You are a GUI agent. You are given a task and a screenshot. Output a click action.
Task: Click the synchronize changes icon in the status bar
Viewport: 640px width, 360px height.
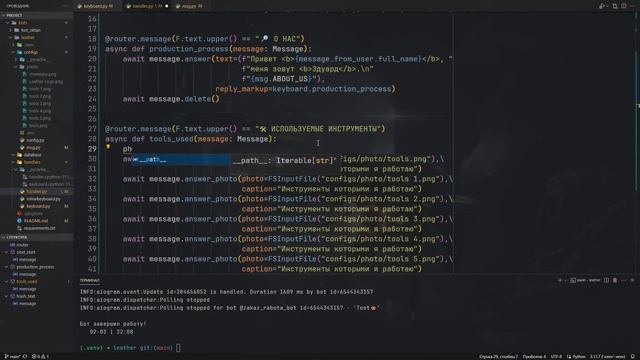pyautogui.click(x=25, y=357)
